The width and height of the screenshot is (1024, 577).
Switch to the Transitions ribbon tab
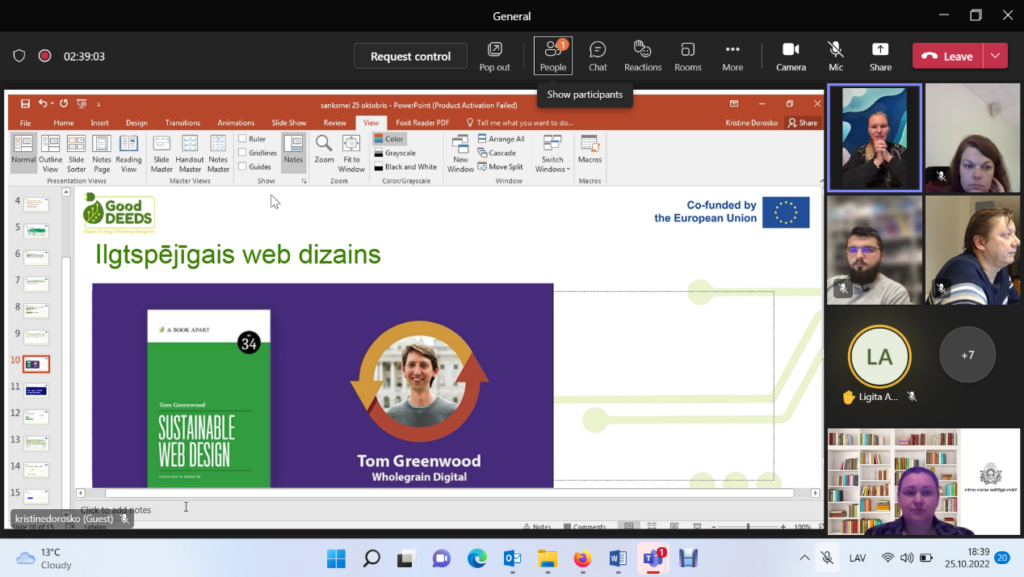click(183, 123)
